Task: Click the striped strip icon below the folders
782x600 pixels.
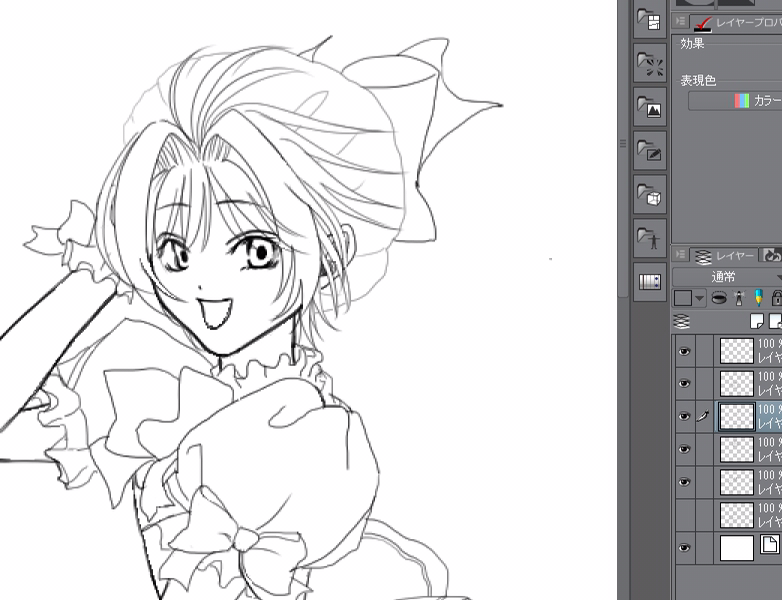Action: tap(650, 282)
